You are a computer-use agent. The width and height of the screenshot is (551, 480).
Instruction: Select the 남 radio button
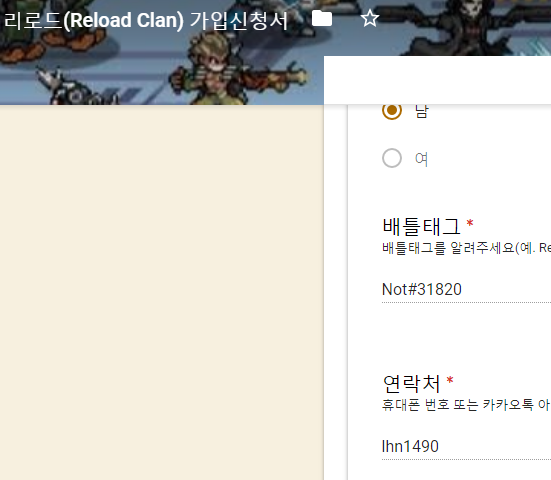(392, 110)
